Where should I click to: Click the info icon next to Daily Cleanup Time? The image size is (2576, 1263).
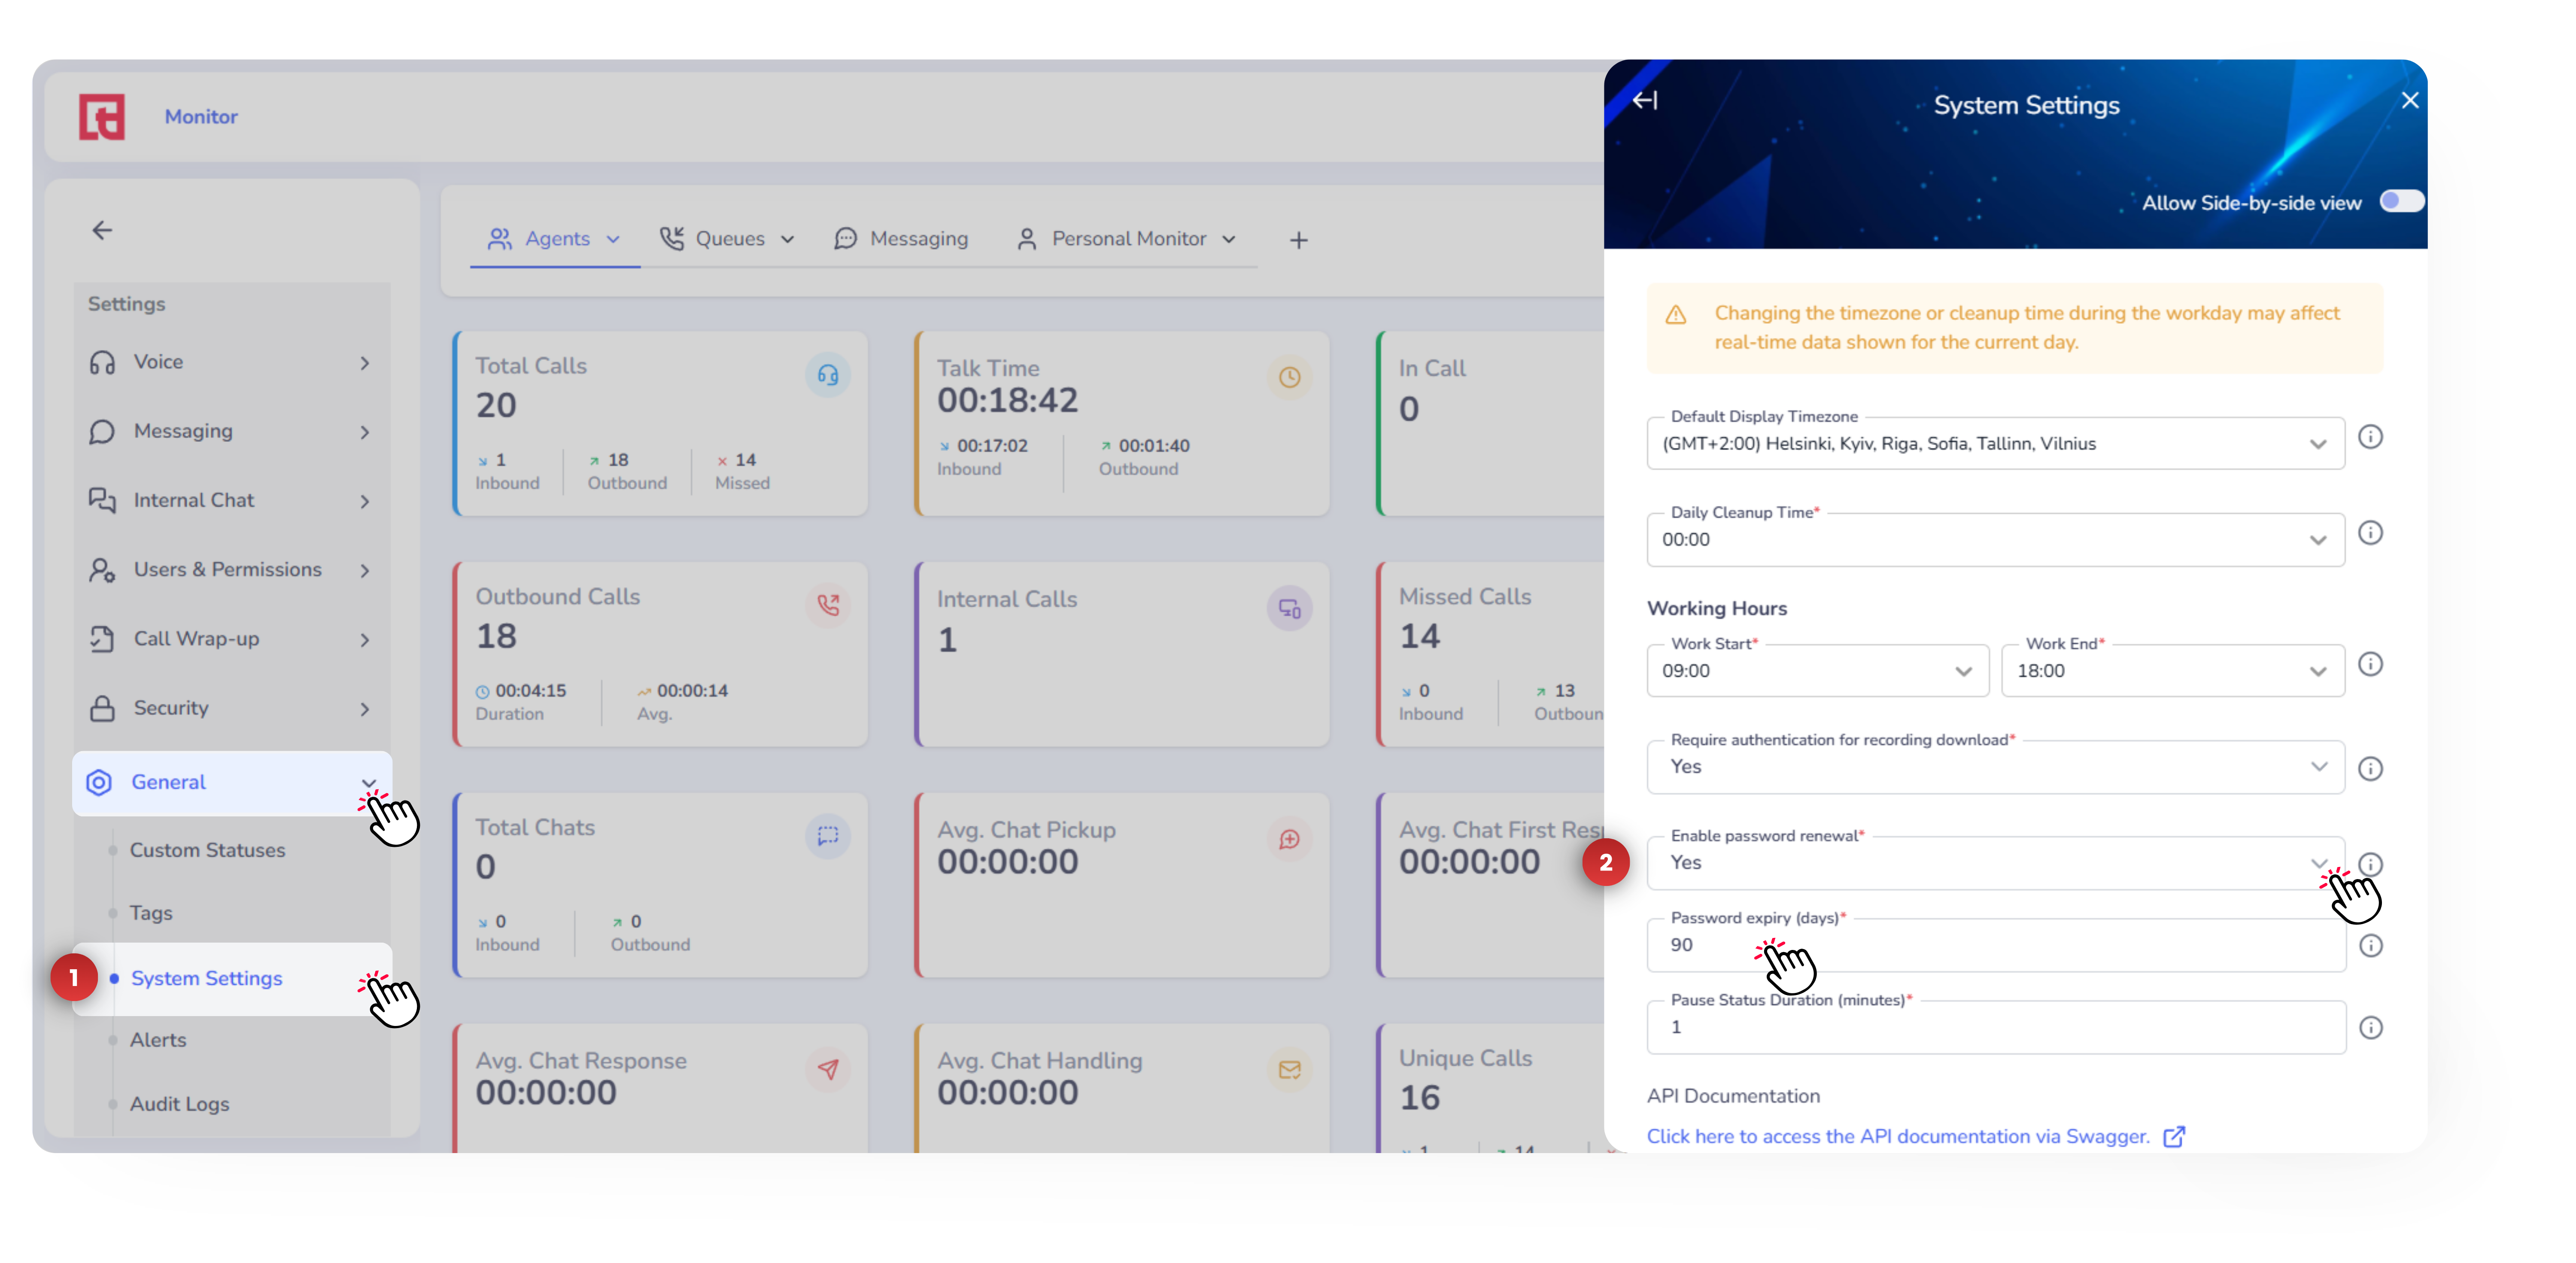(x=2369, y=533)
